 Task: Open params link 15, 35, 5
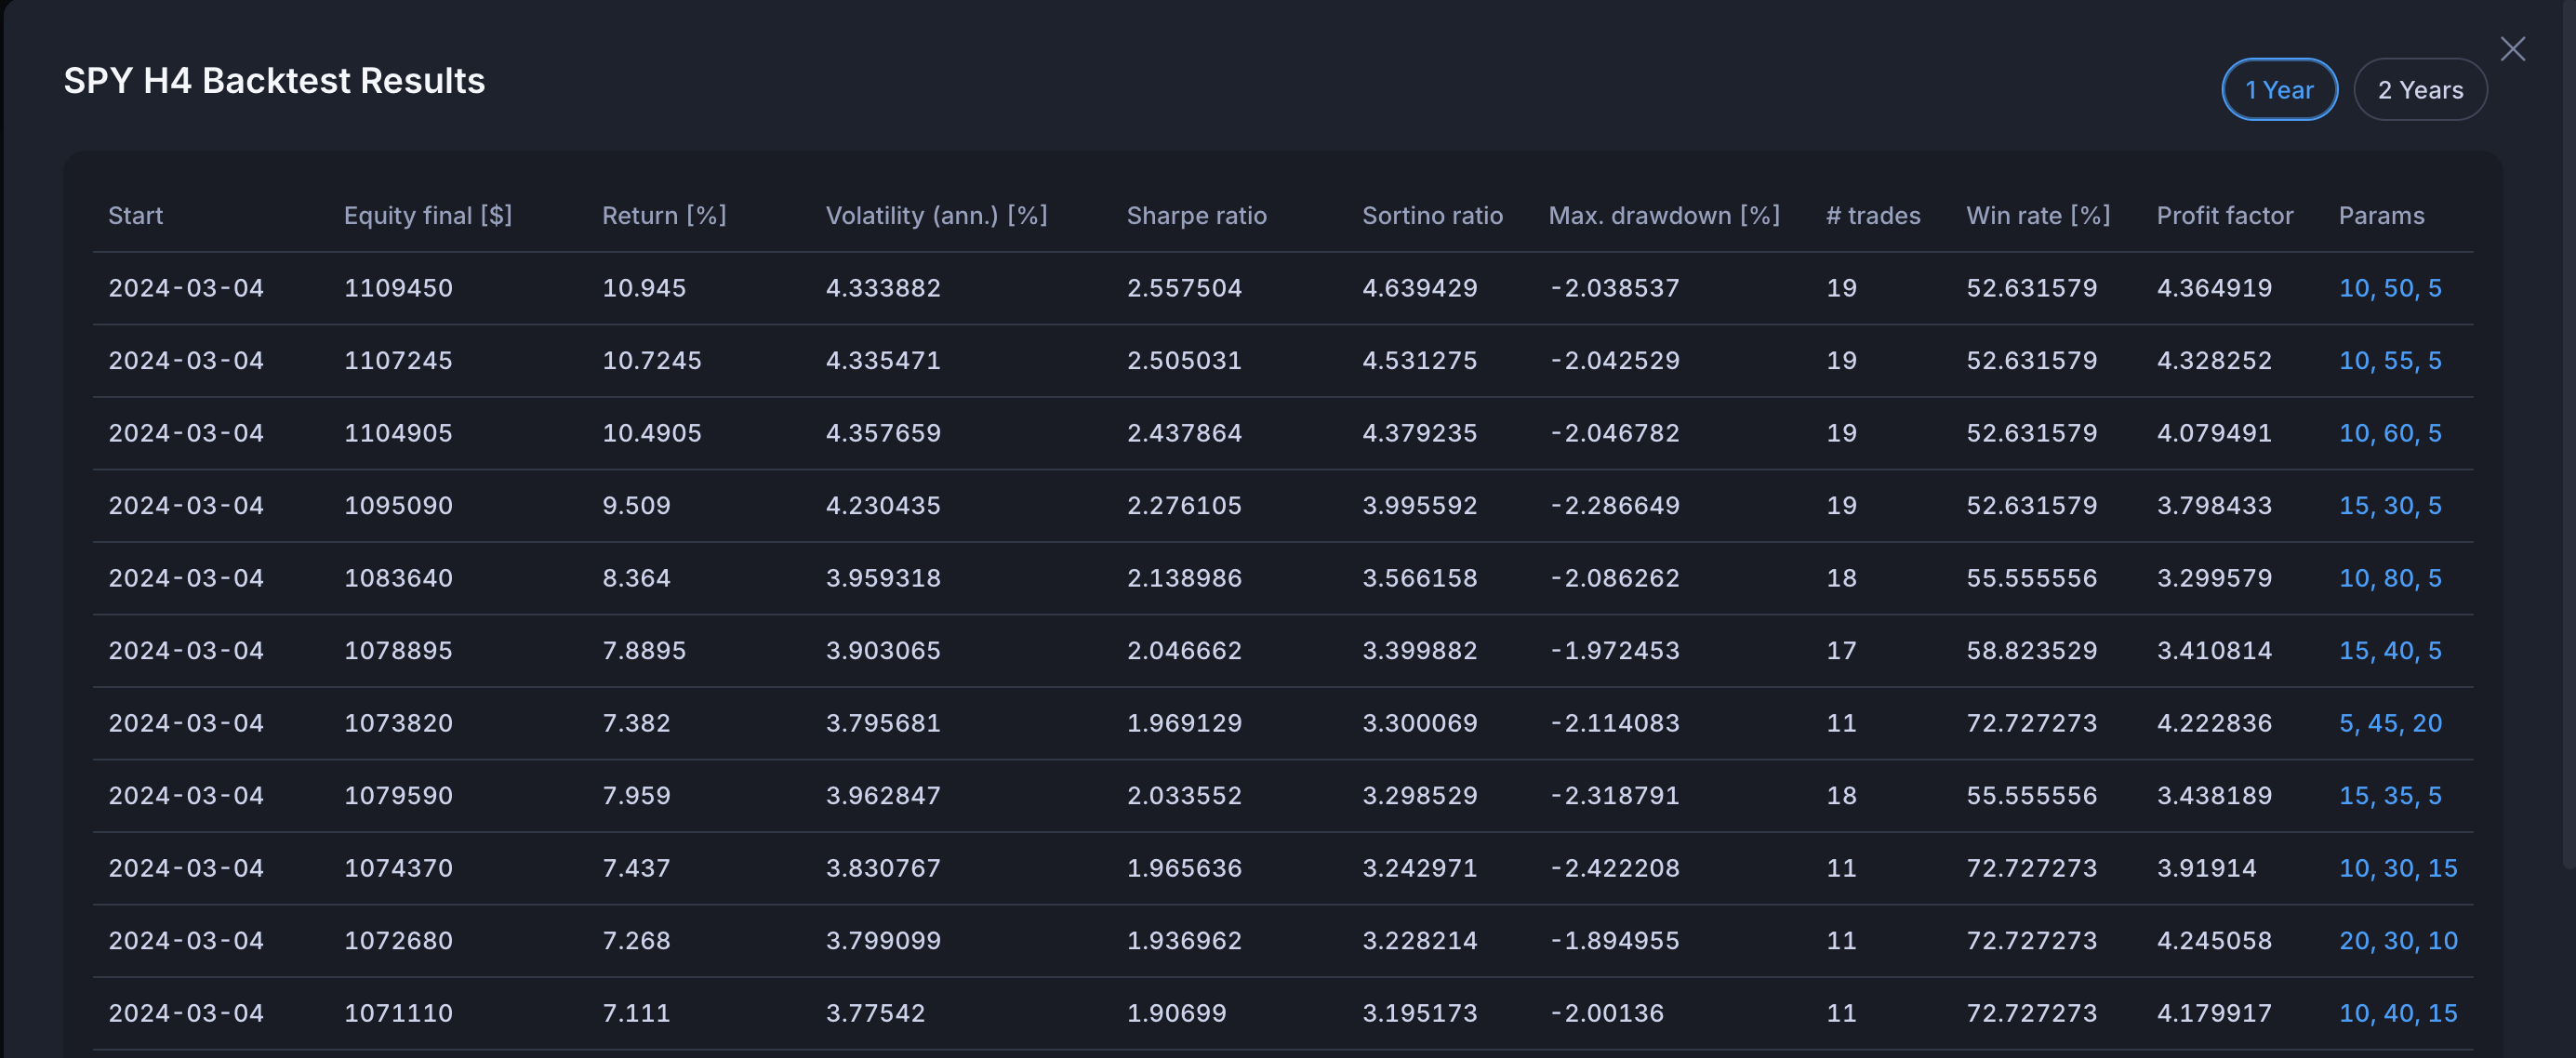tap(2390, 796)
